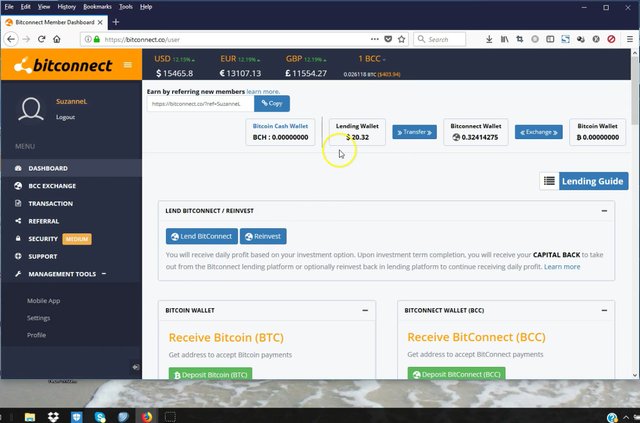Open the Bookmarks menu
The height and width of the screenshot is (423, 640).
[x=97, y=7]
